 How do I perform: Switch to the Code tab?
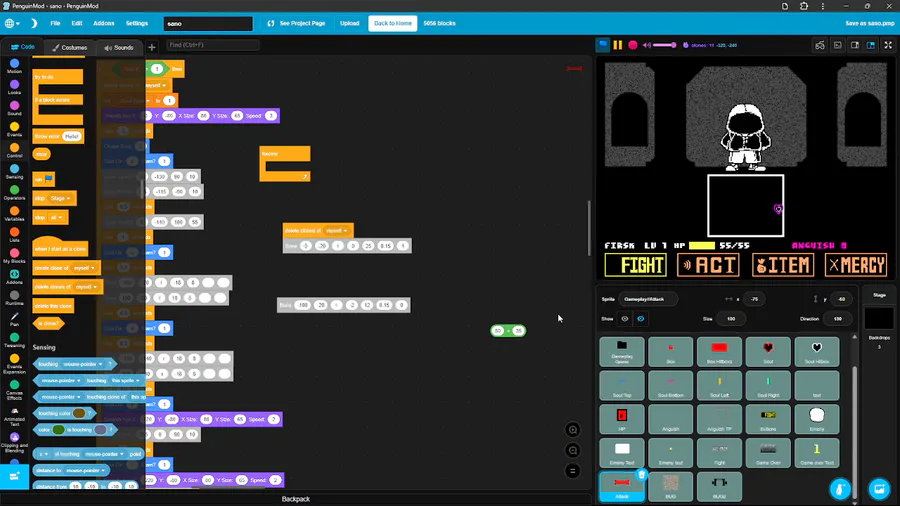pyautogui.click(x=22, y=47)
